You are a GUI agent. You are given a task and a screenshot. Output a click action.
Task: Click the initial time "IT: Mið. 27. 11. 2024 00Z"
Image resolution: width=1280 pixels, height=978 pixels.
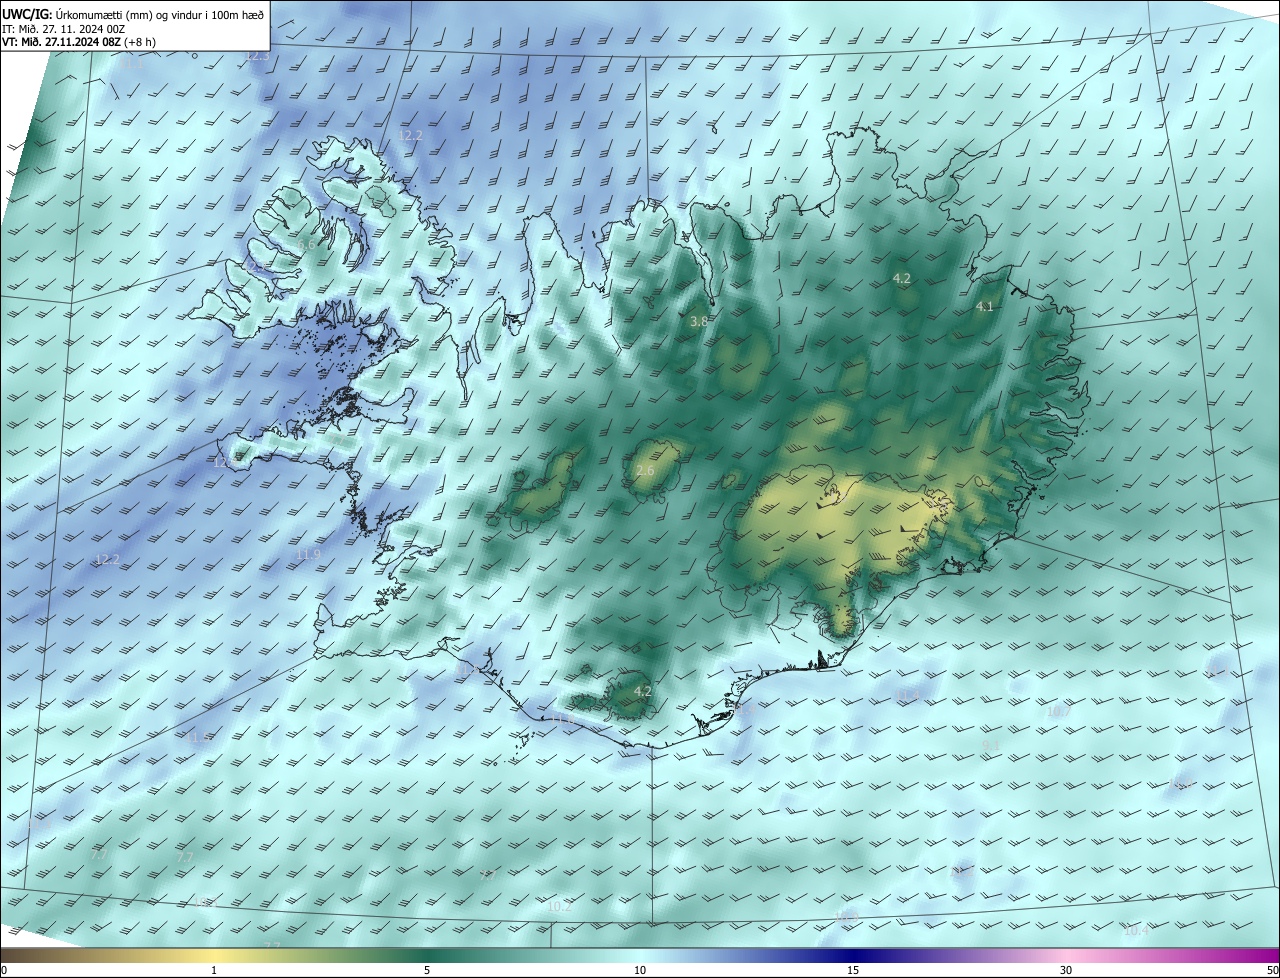point(63,29)
